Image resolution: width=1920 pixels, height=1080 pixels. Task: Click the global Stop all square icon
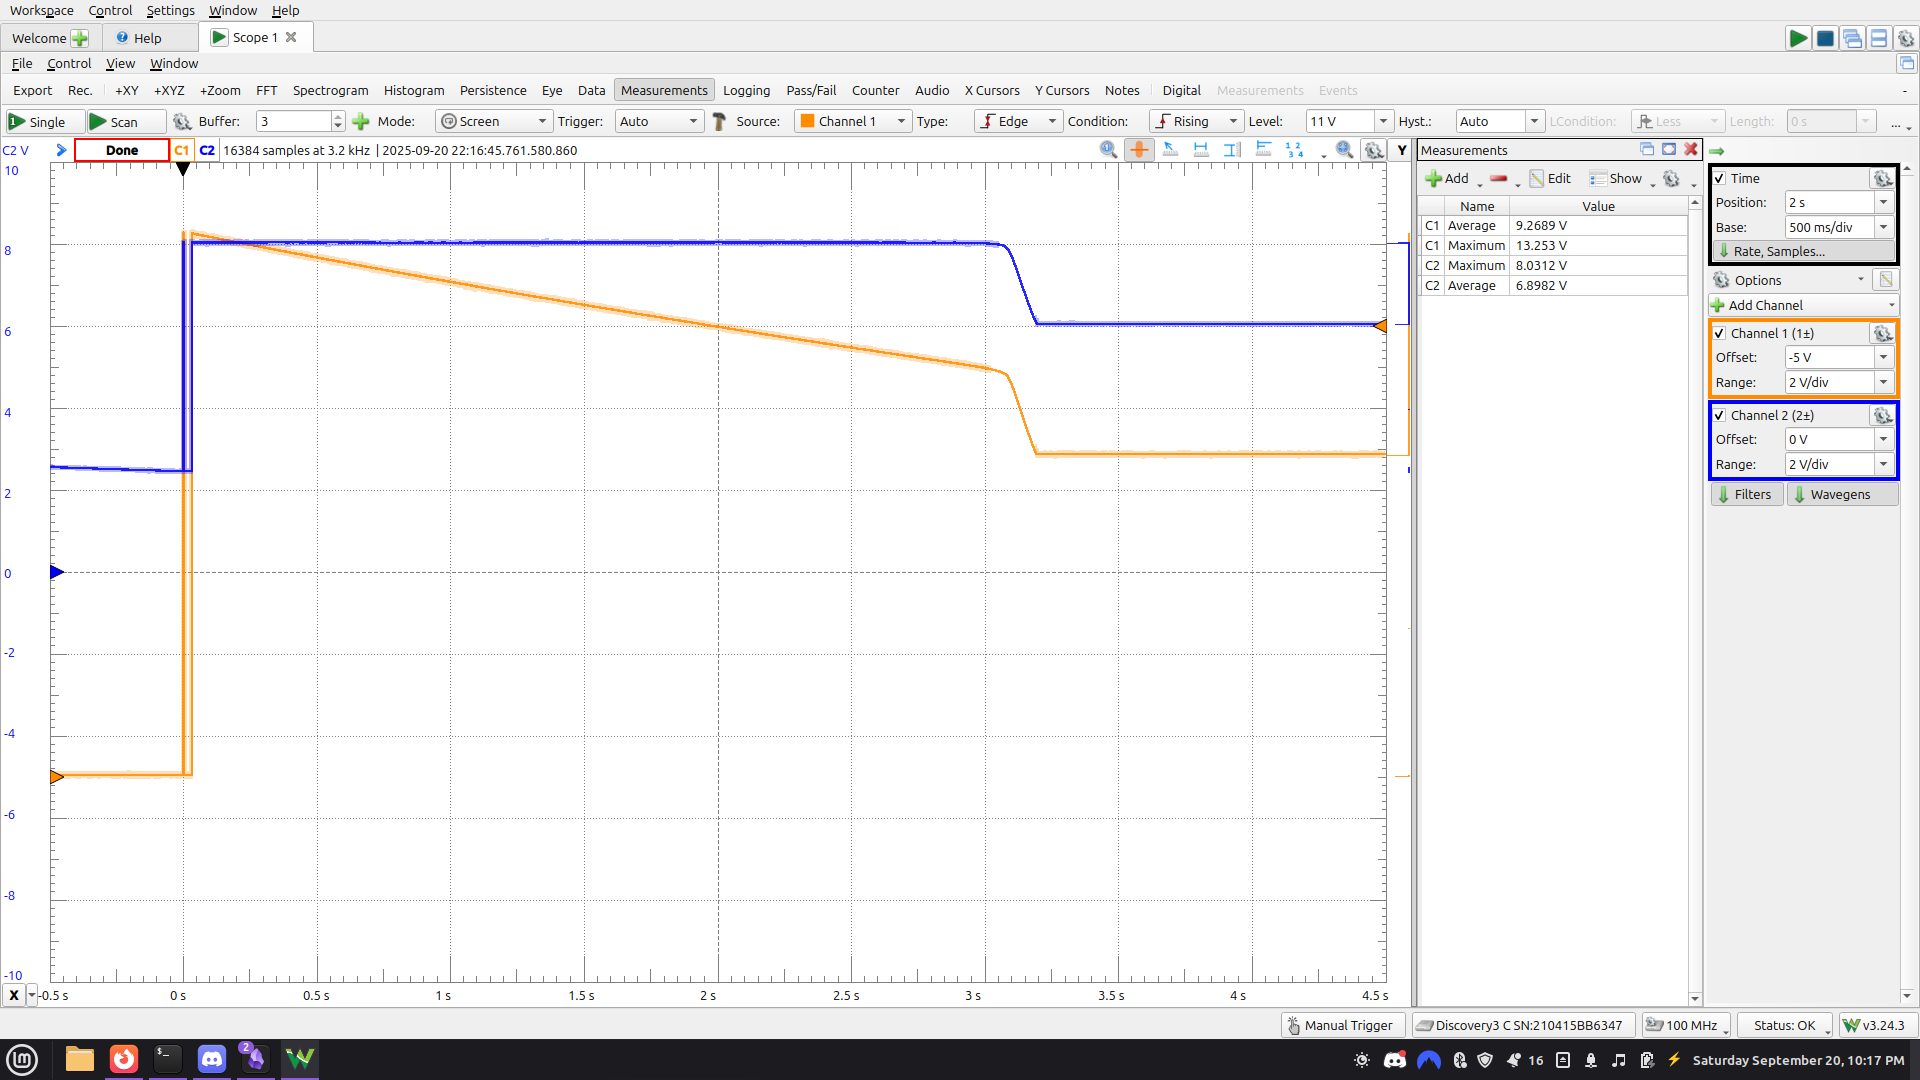click(1825, 38)
